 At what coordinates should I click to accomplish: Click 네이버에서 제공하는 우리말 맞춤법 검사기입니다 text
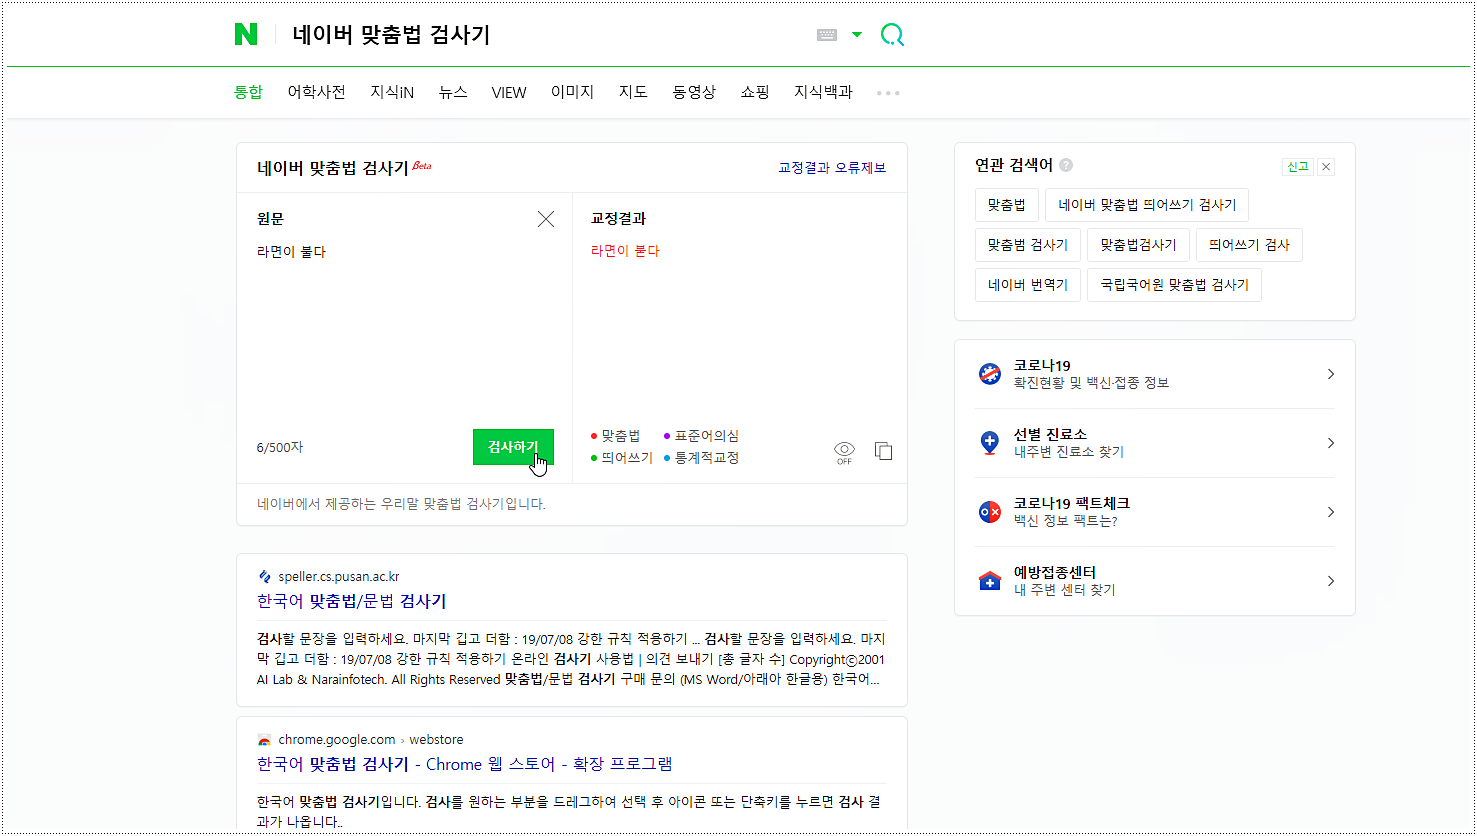pyautogui.click(x=401, y=504)
